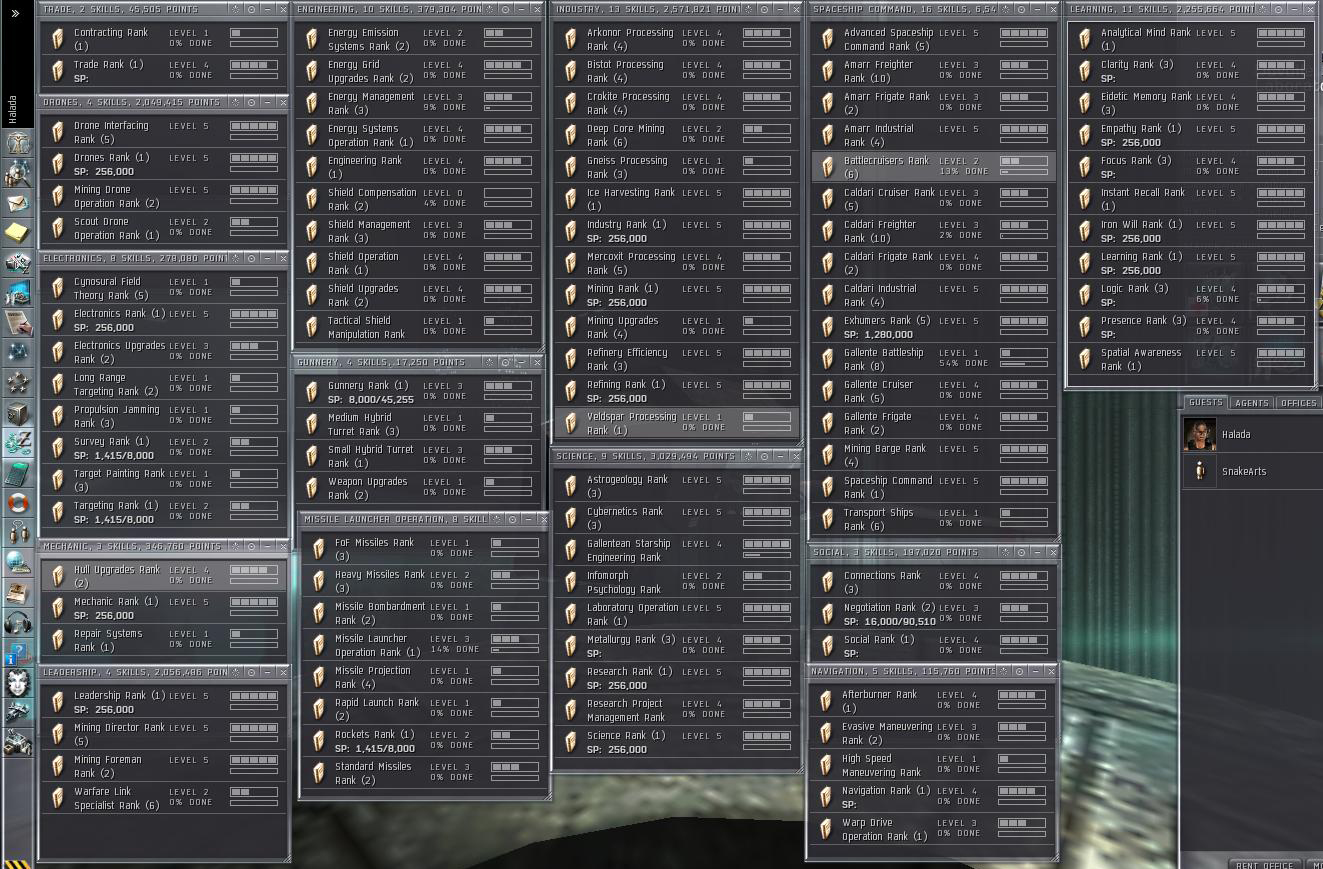
Task: Switch to the Guests tab
Action: 1205,402
